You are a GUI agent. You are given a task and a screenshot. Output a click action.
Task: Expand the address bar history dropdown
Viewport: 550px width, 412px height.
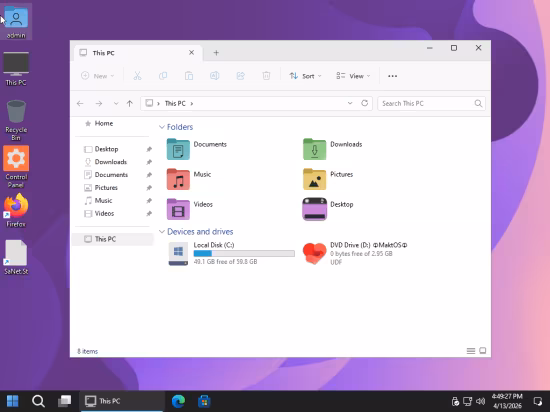350,103
